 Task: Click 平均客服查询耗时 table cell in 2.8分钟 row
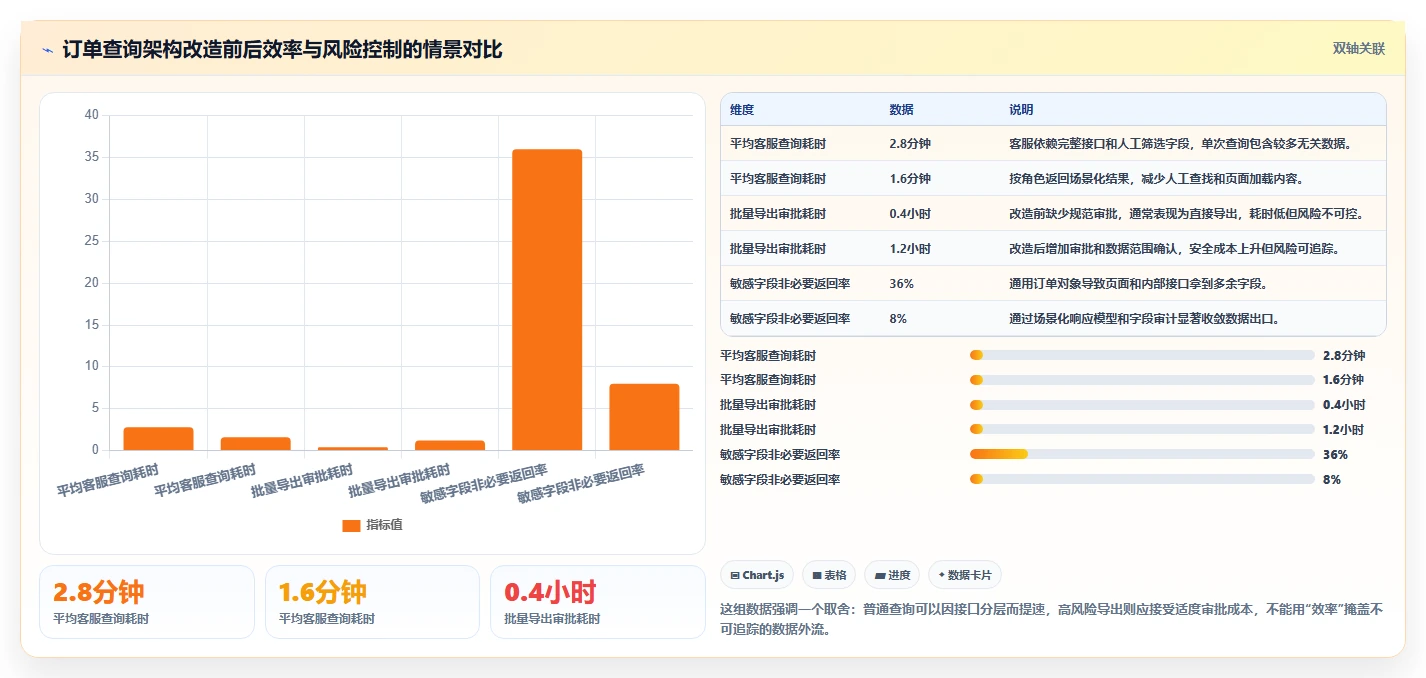(x=778, y=143)
